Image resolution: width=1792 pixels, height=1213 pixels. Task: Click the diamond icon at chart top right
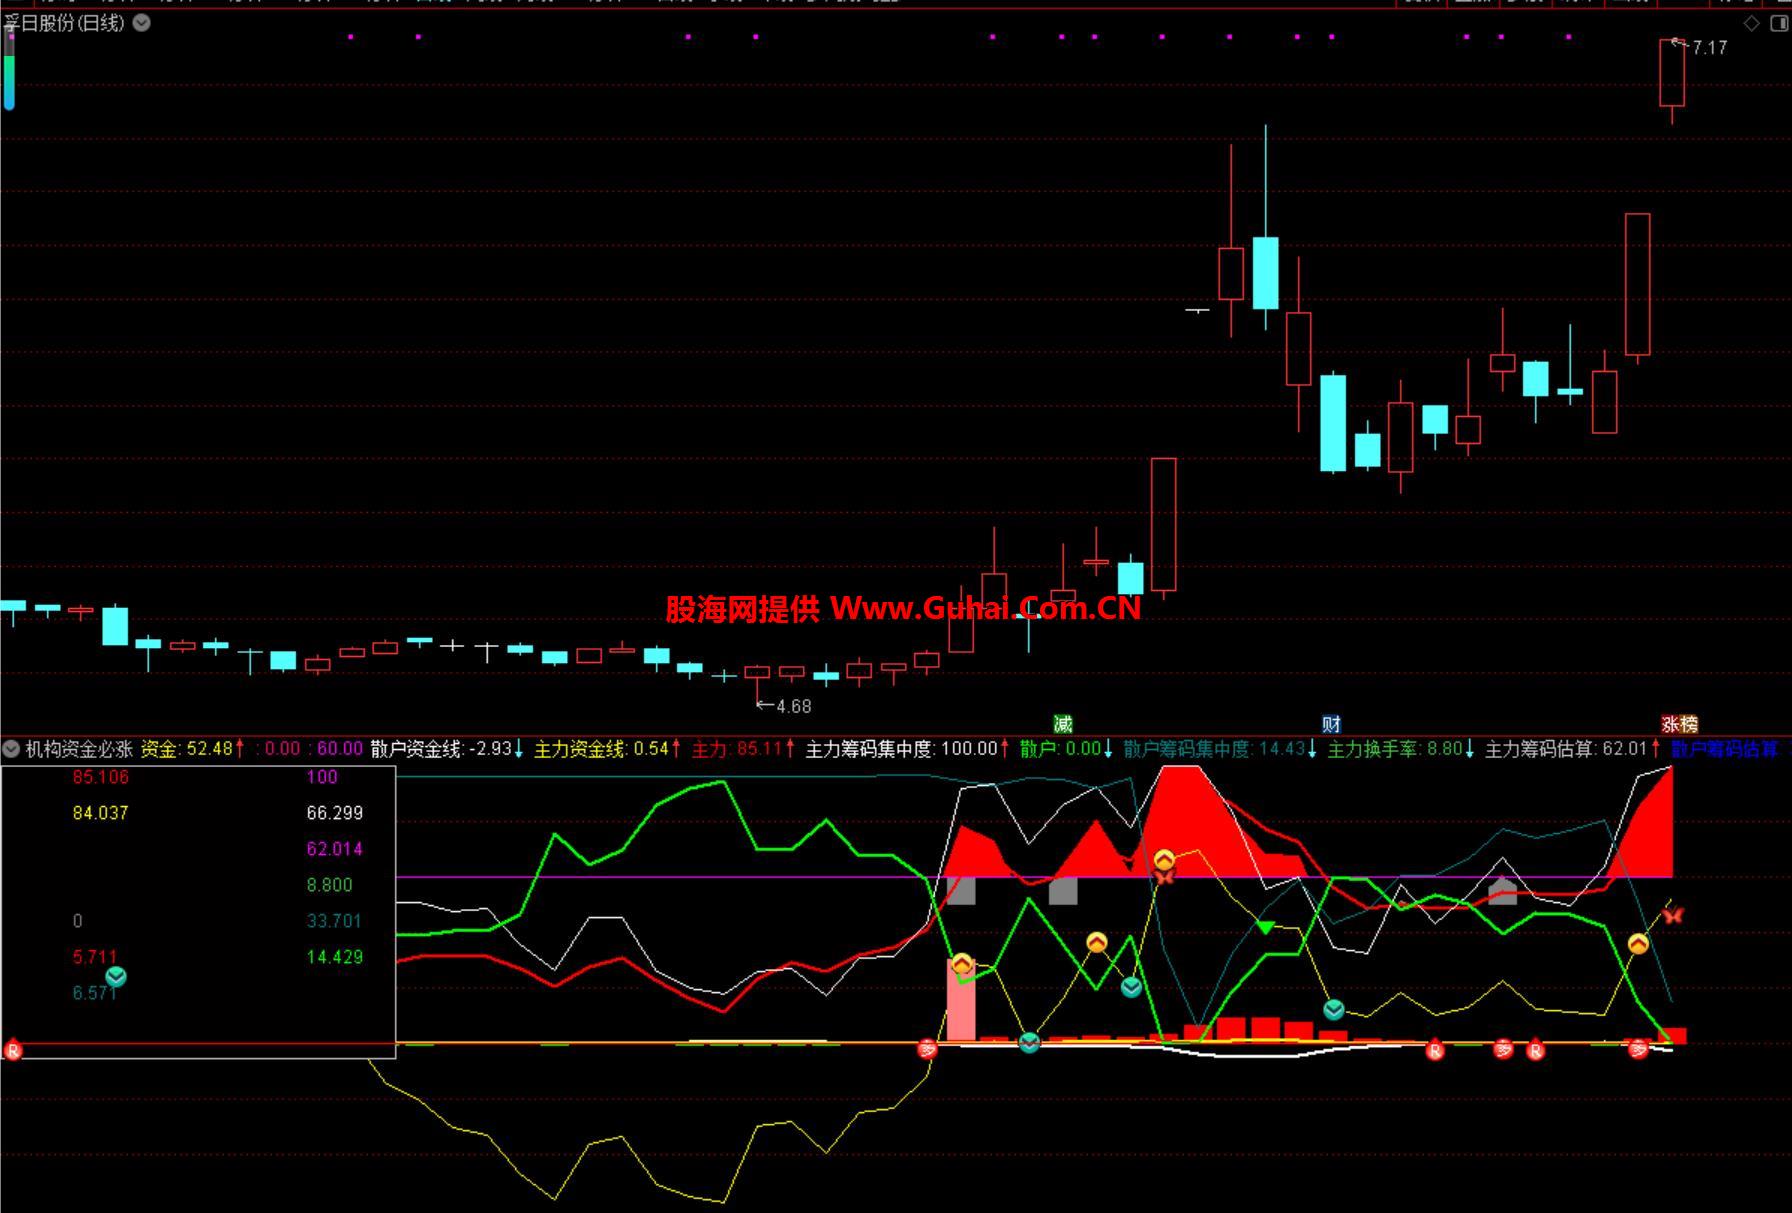pos(1751,23)
